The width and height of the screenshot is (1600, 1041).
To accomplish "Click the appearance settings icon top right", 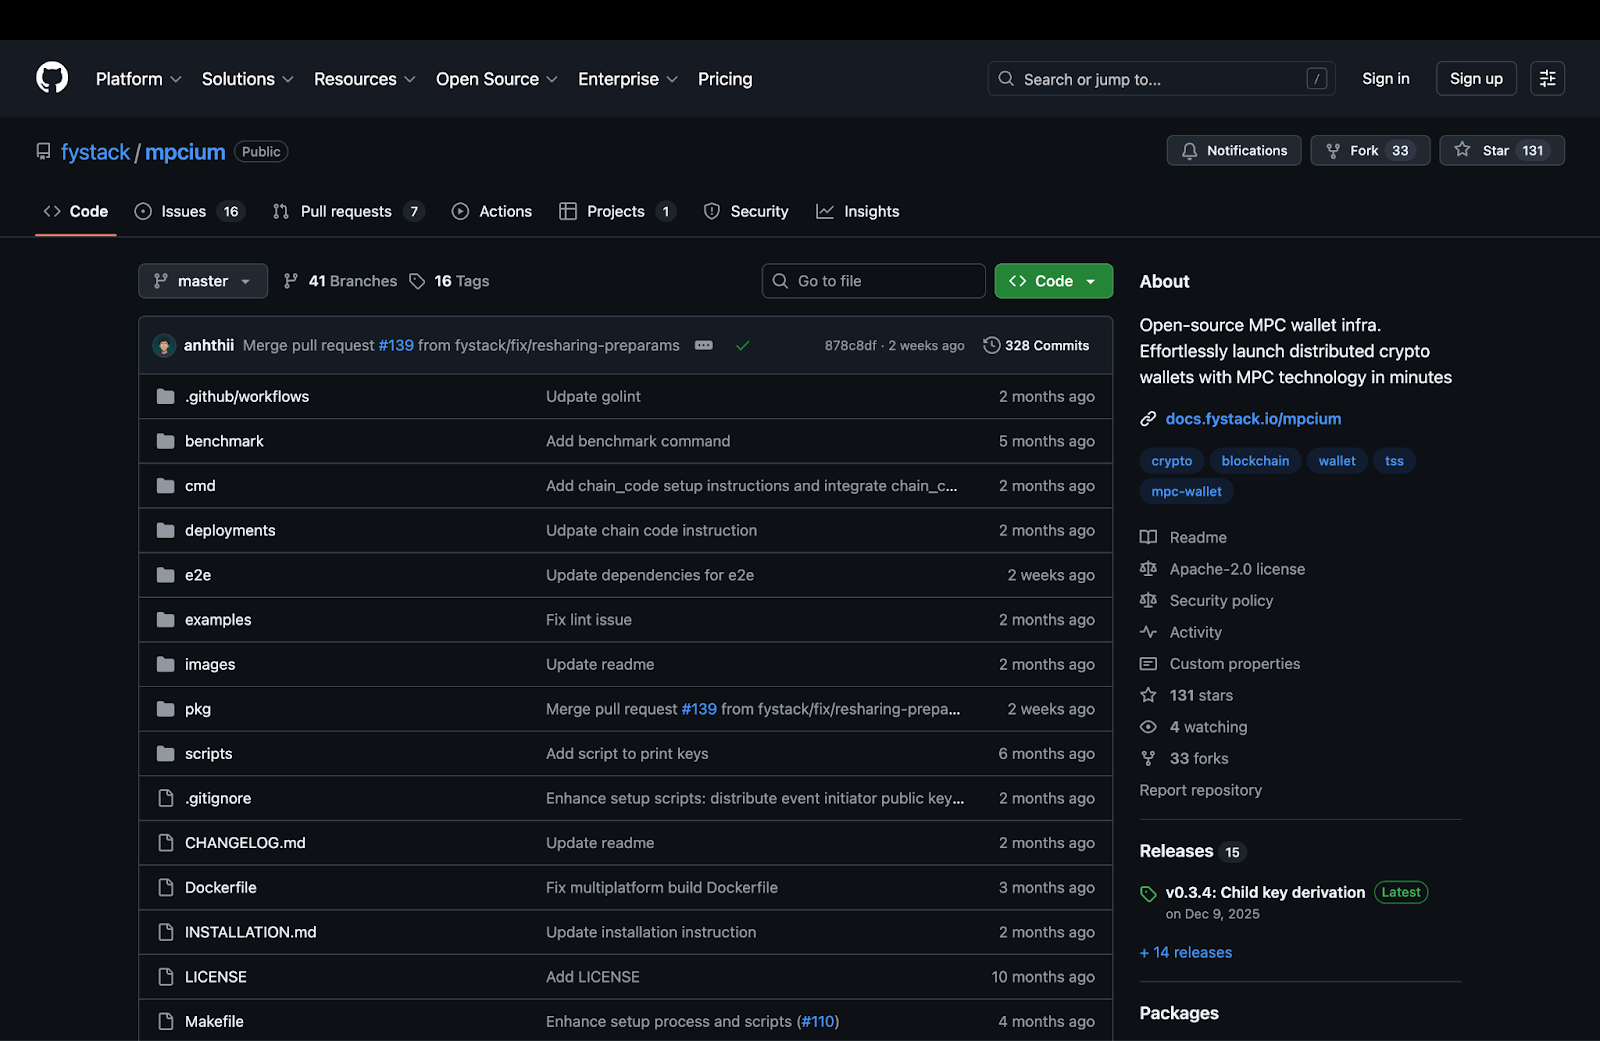I will click(x=1547, y=78).
